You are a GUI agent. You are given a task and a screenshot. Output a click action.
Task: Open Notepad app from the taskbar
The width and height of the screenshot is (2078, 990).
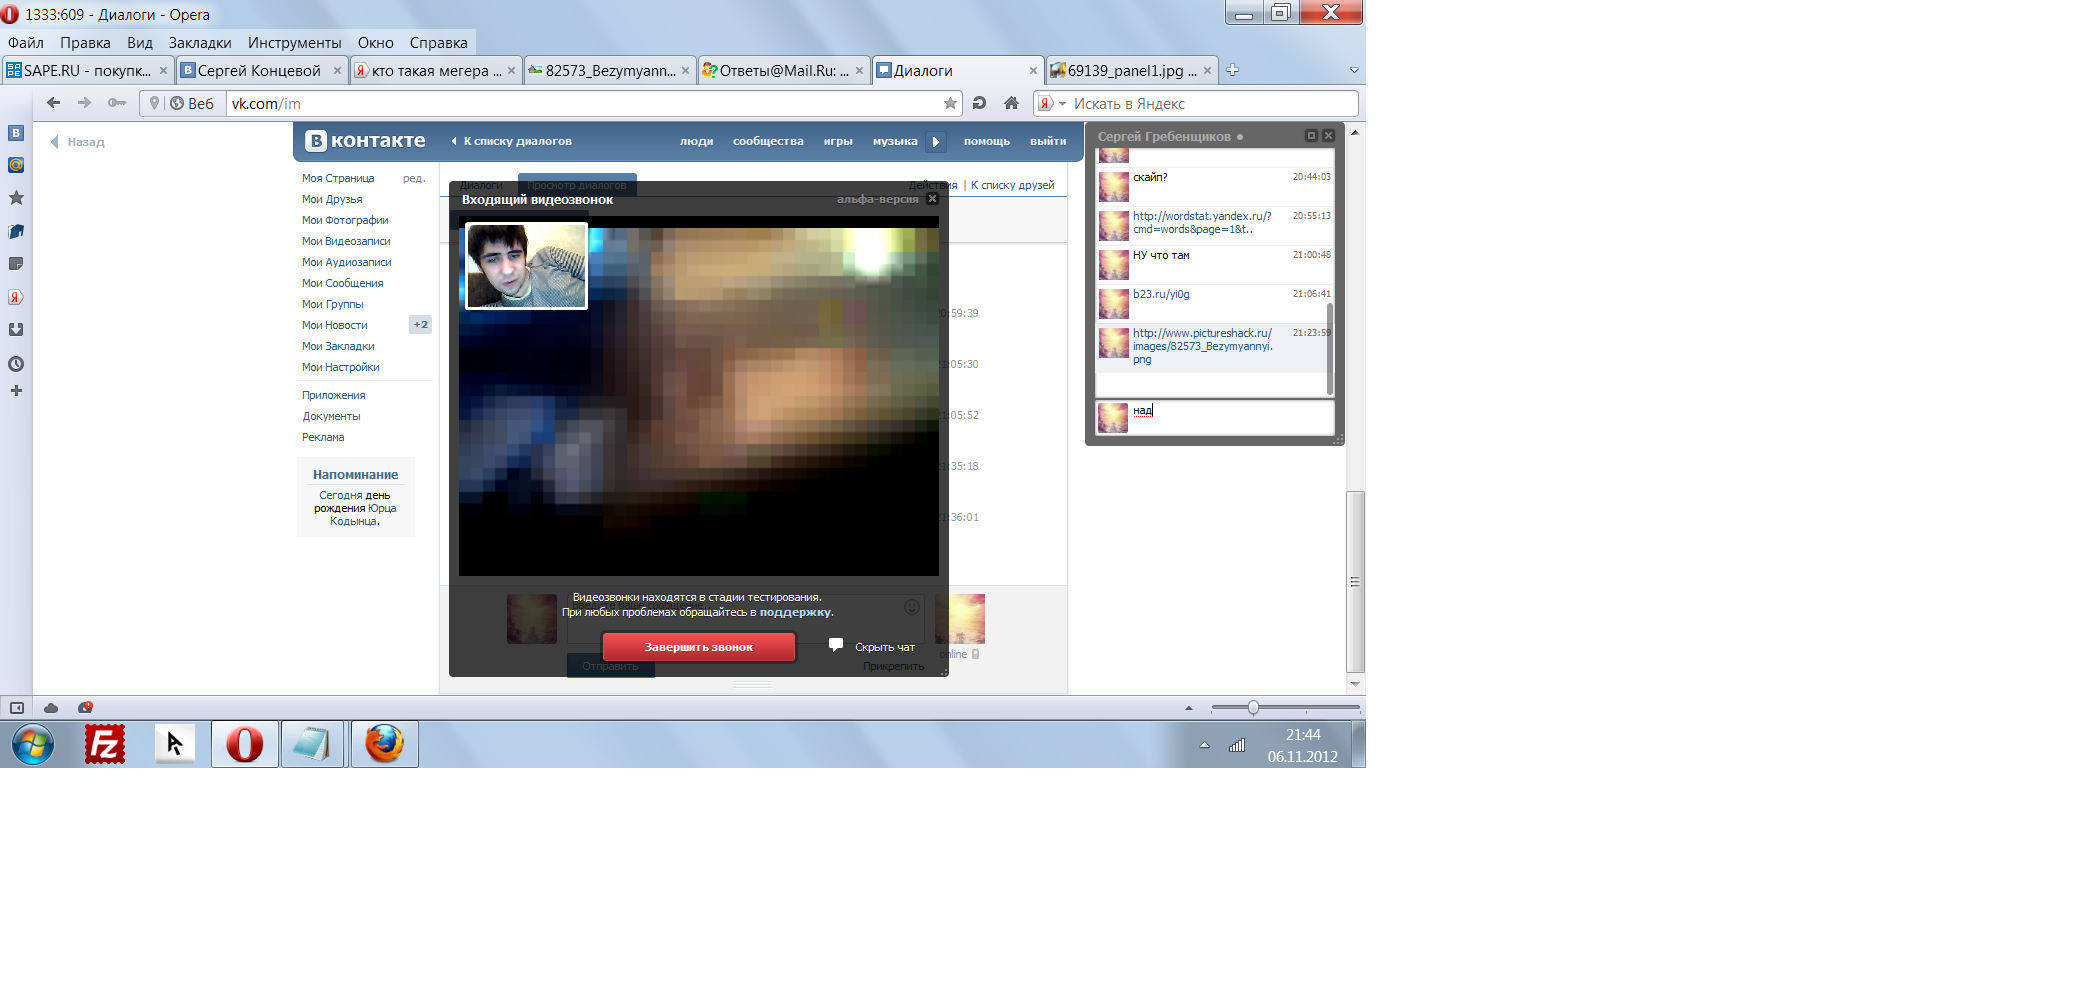pyautogui.click(x=313, y=744)
